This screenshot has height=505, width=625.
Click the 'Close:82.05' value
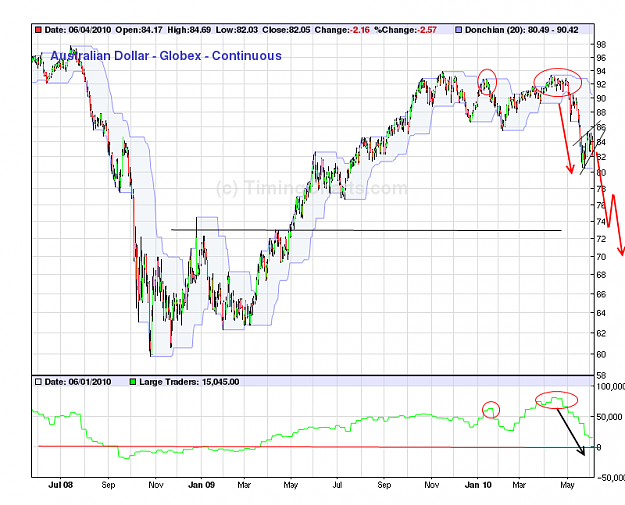click(286, 30)
